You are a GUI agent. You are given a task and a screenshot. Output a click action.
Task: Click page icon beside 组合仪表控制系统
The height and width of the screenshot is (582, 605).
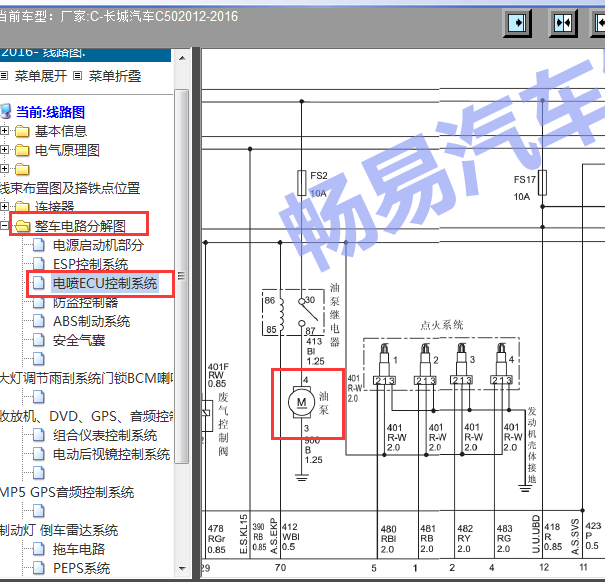point(38,435)
